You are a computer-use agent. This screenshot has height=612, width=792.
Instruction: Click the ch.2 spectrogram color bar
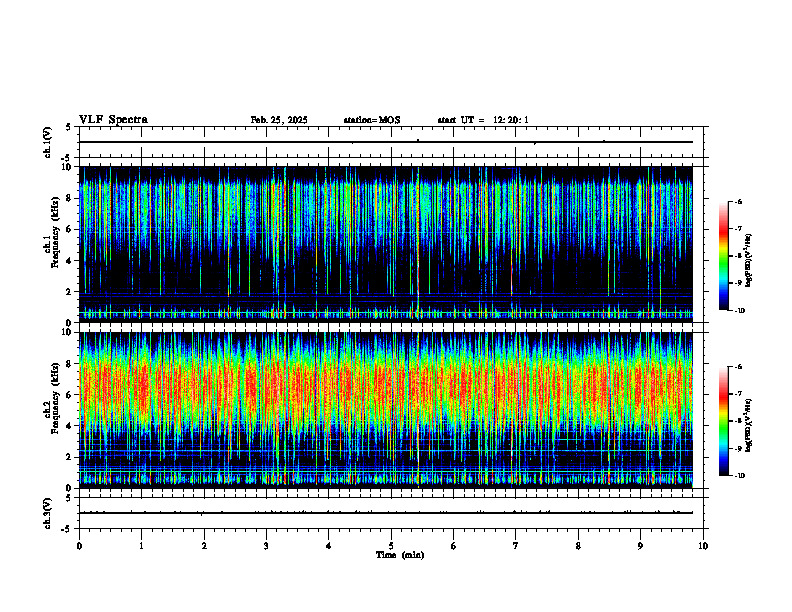coord(723,421)
